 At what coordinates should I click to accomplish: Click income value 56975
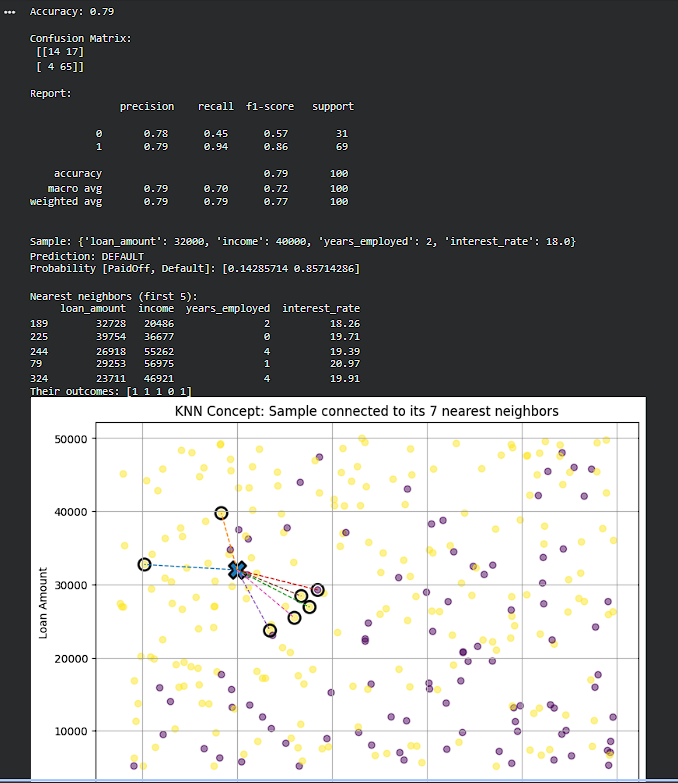pyautogui.click(x=159, y=364)
